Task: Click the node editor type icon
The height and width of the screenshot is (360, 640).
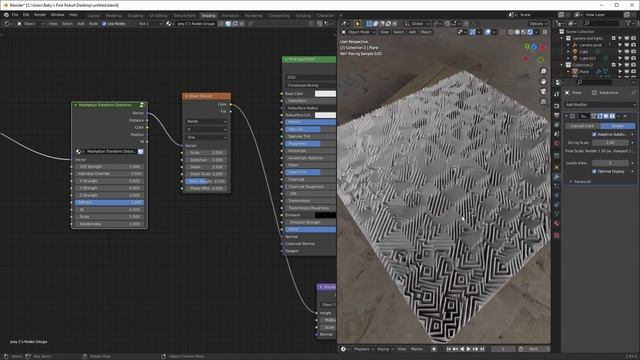Action: point(7,24)
